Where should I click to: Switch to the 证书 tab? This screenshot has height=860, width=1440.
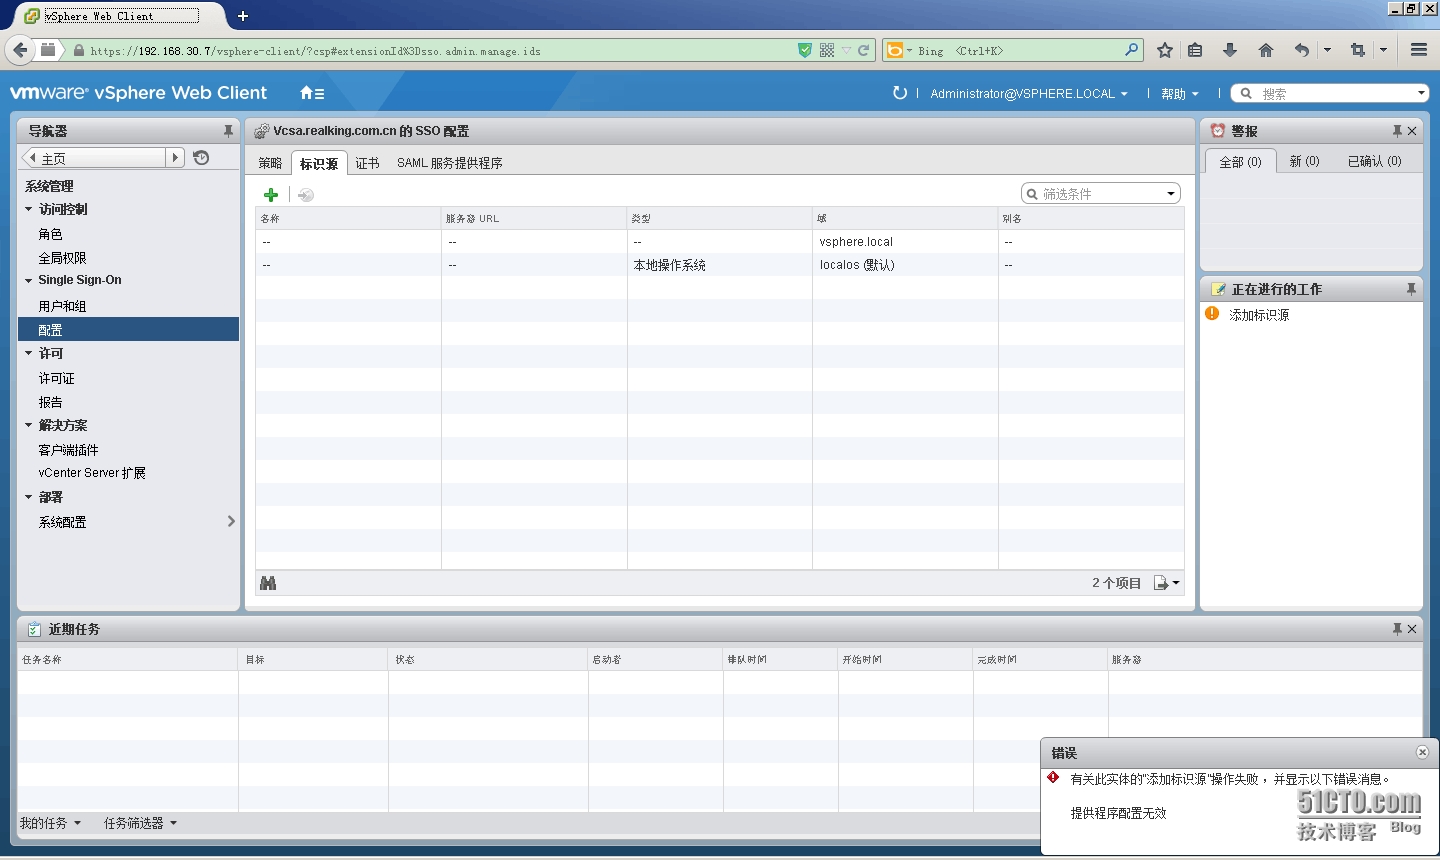click(x=367, y=163)
